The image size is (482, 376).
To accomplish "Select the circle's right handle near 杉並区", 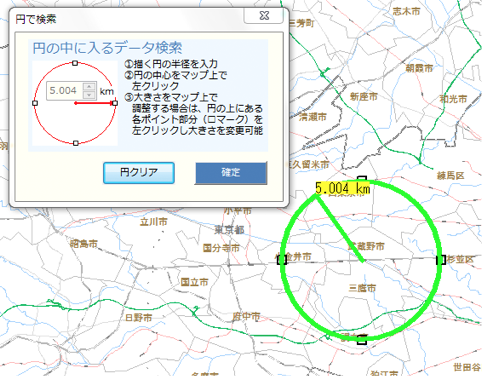I will click(x=441, y=260).
